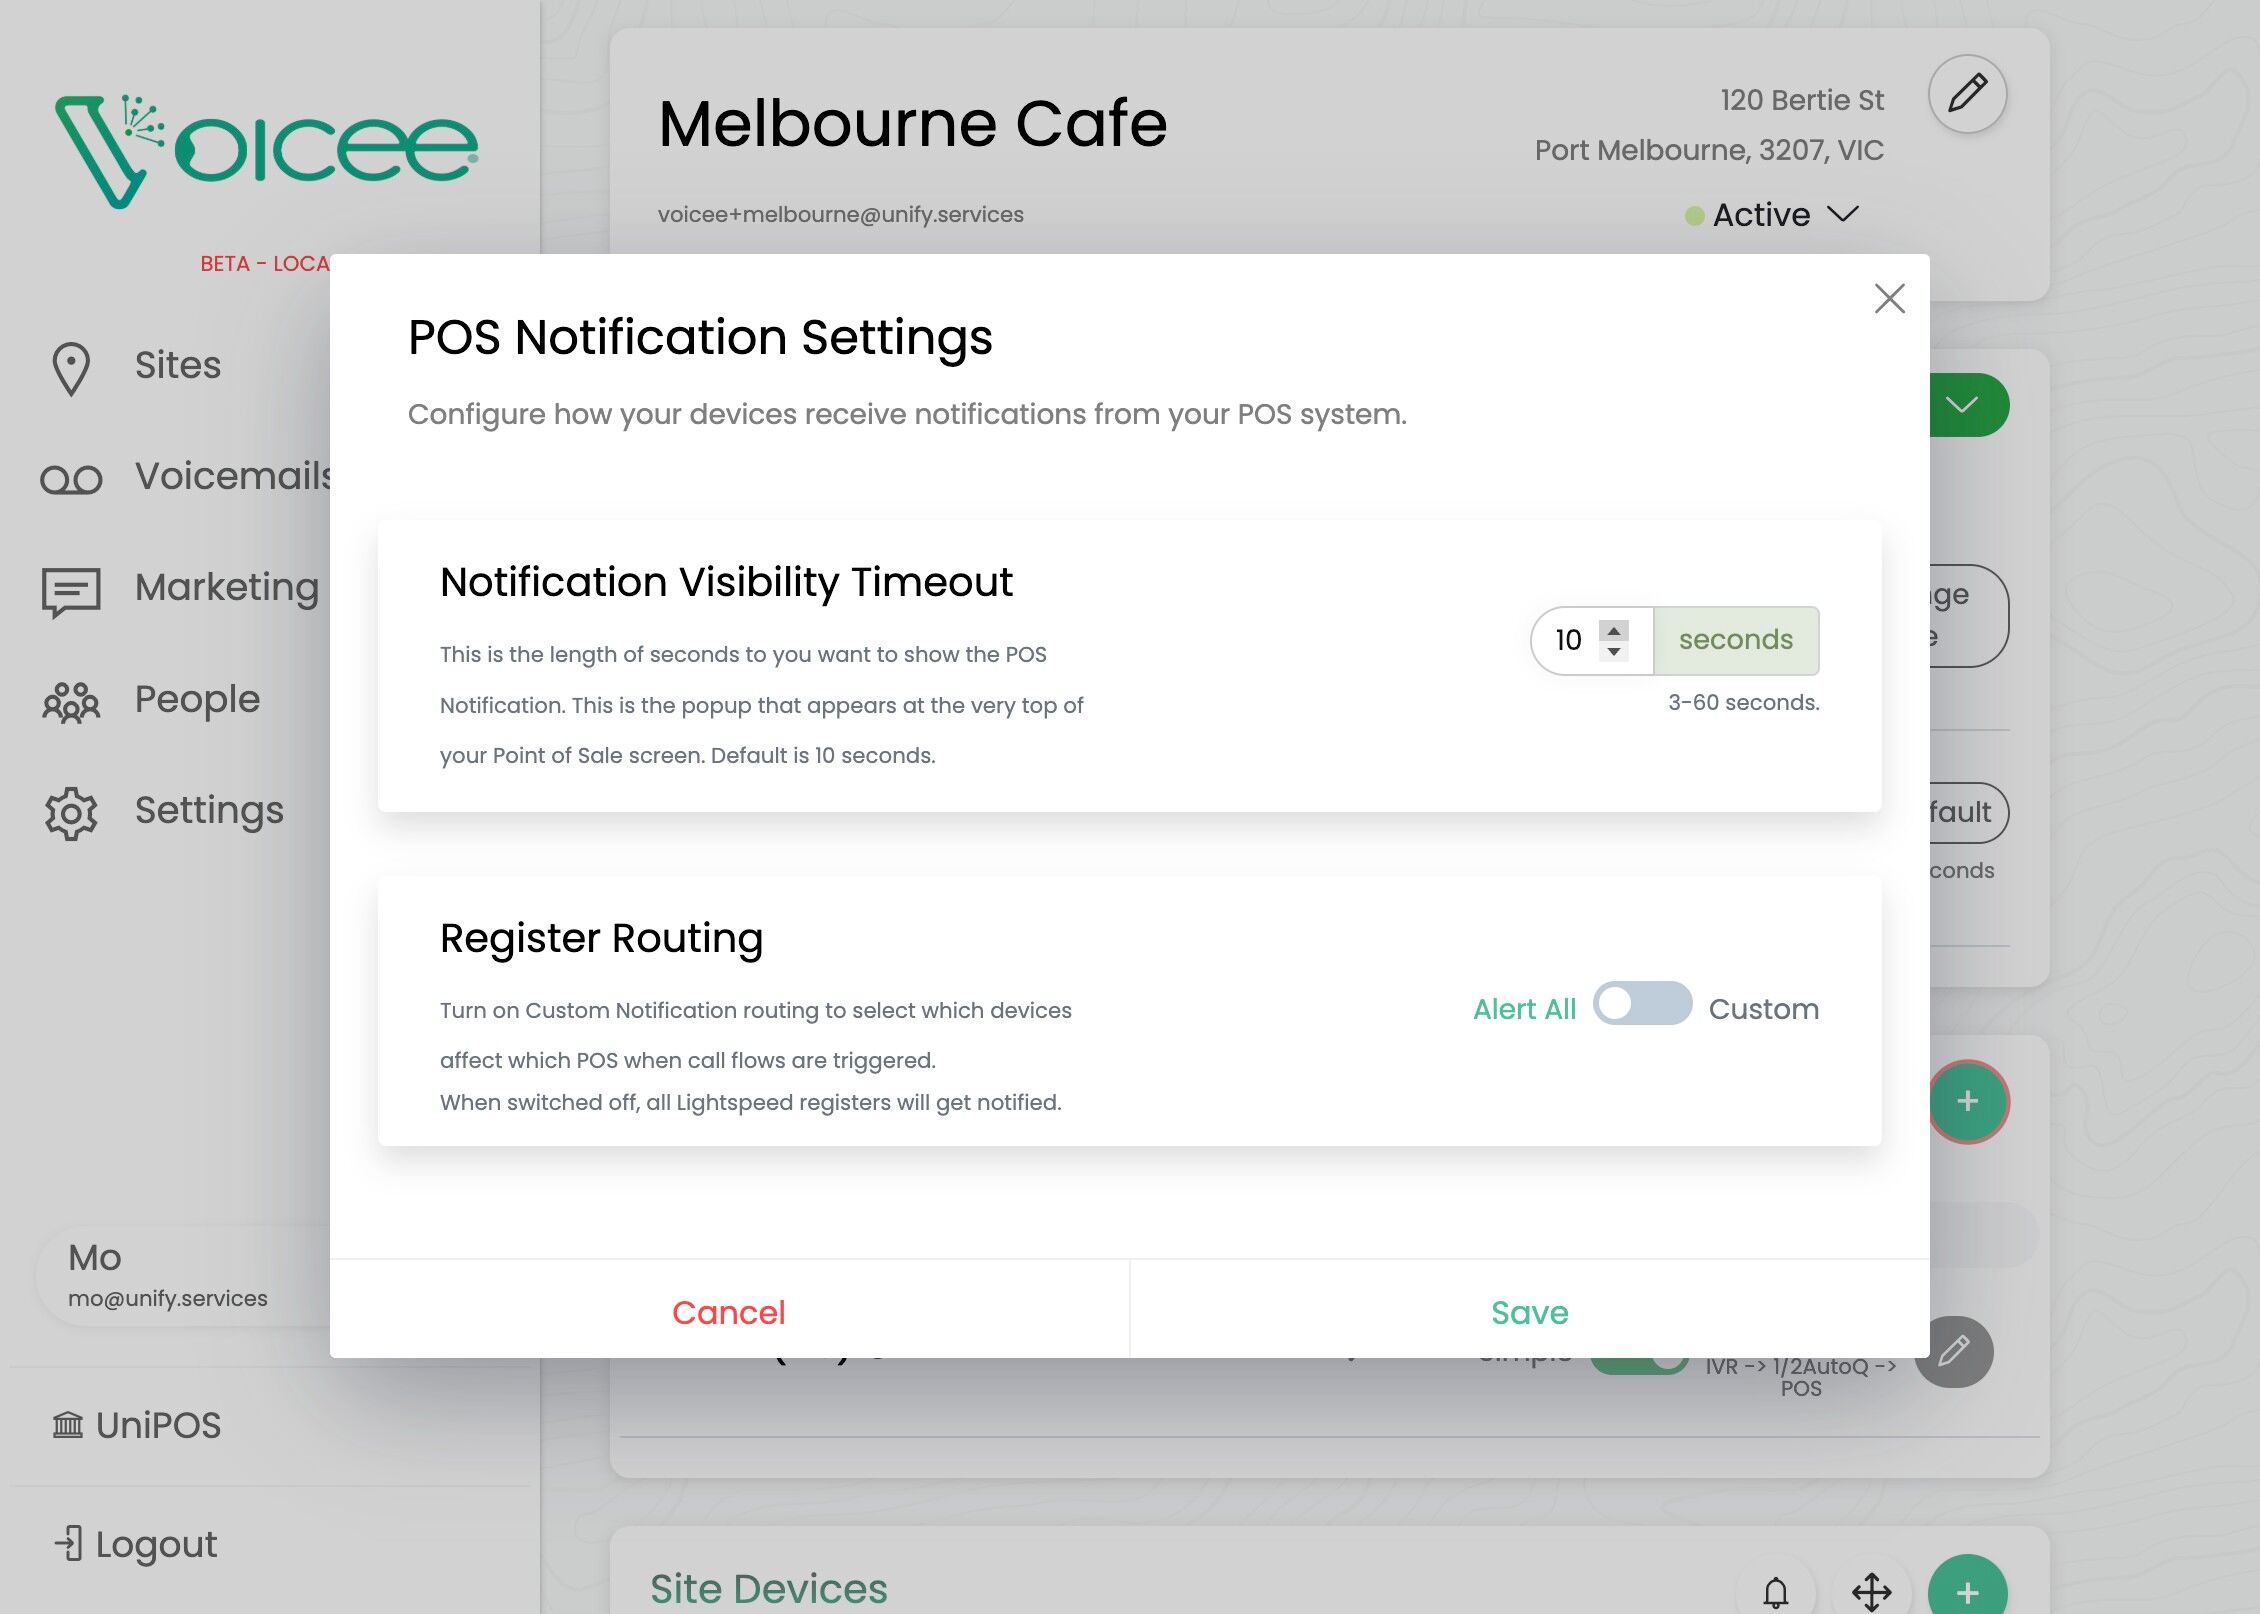Open the UniPOS menu item
Screen dimensions: 2260x1614
click(x=137, y=1425)
